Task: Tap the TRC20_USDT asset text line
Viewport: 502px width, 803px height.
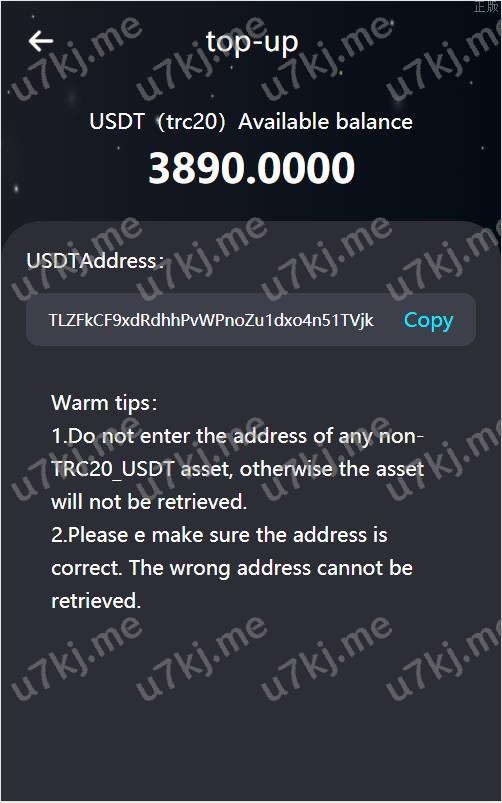Action: (237, 469)
